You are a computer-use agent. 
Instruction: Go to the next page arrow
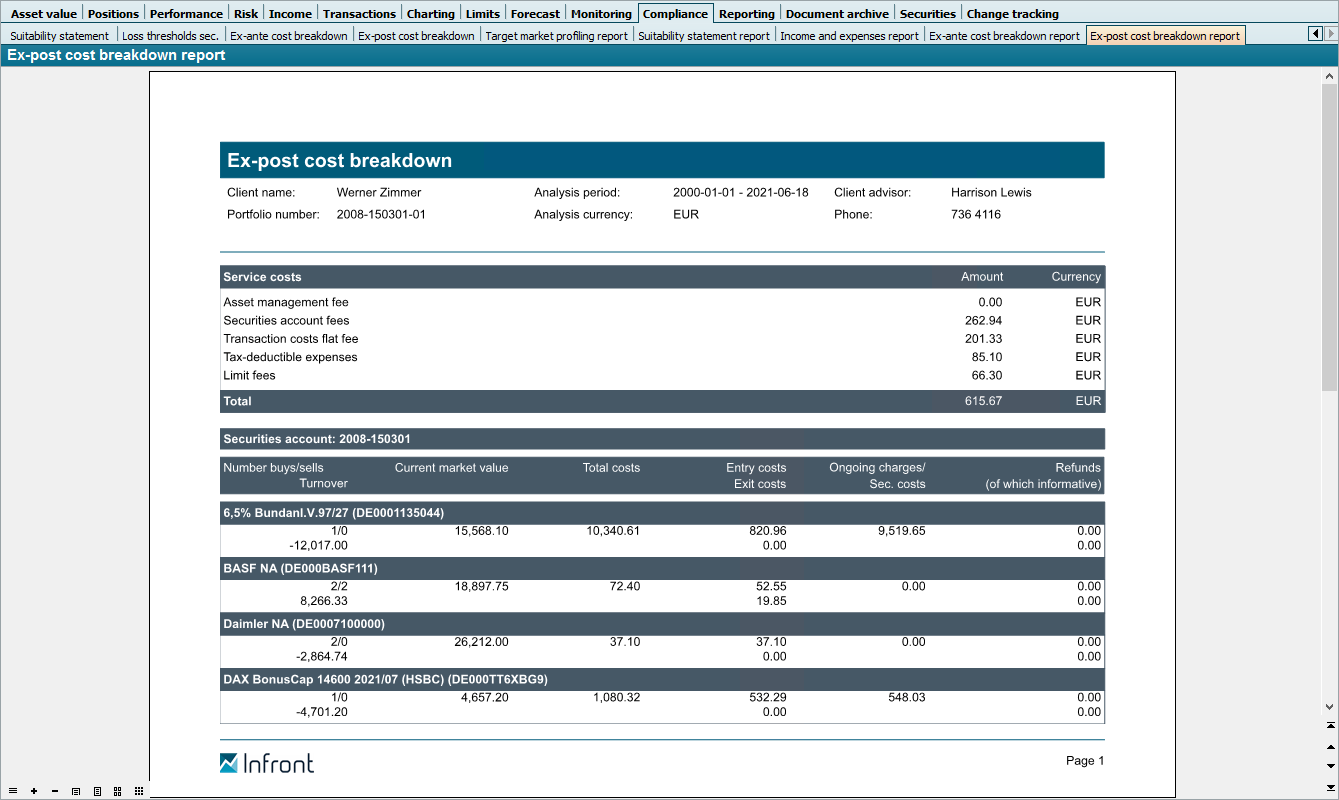coord(1330,766)
